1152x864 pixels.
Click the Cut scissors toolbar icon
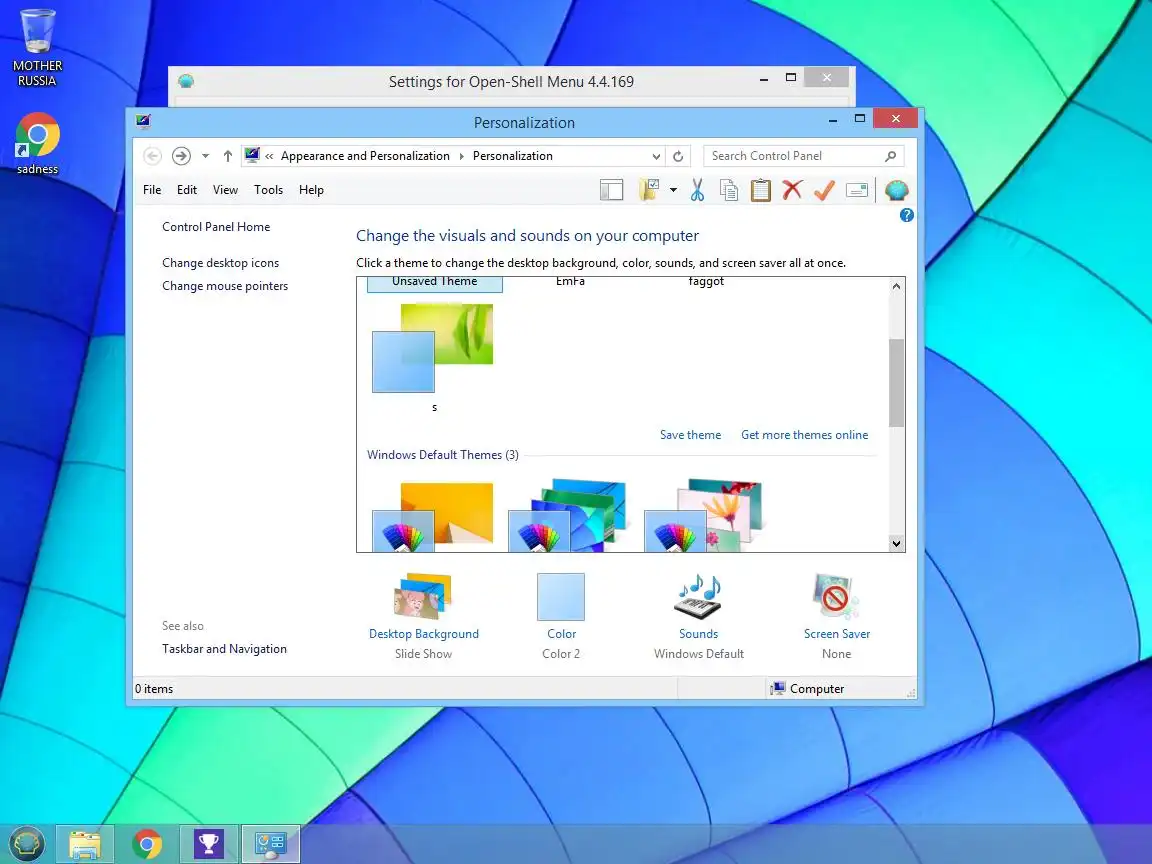pos(697,190)
